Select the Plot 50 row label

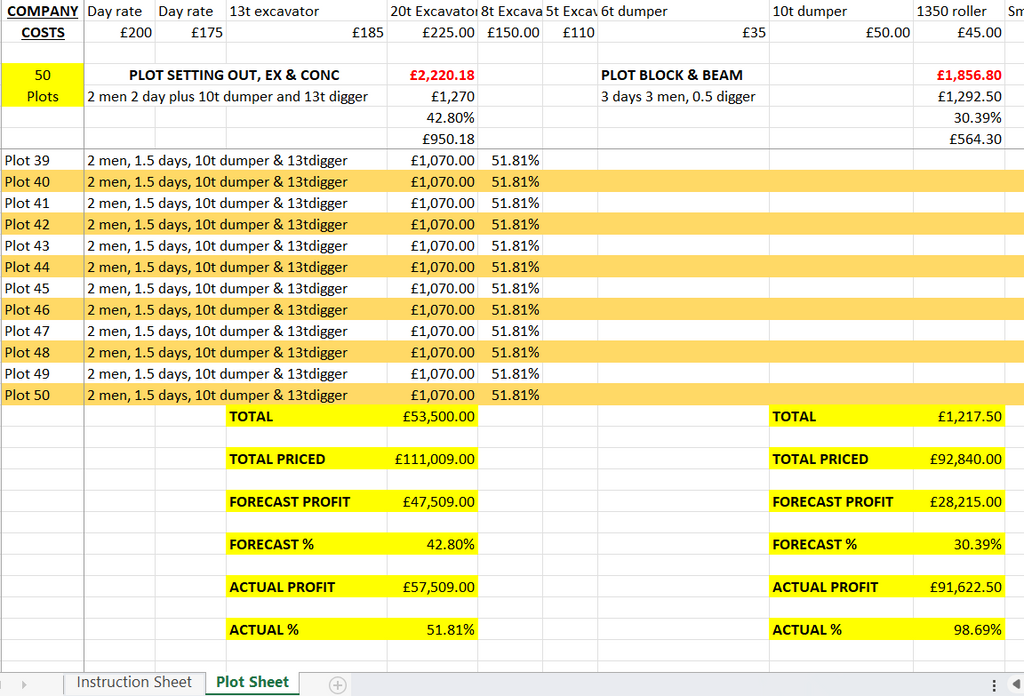(x=42, y=395)
